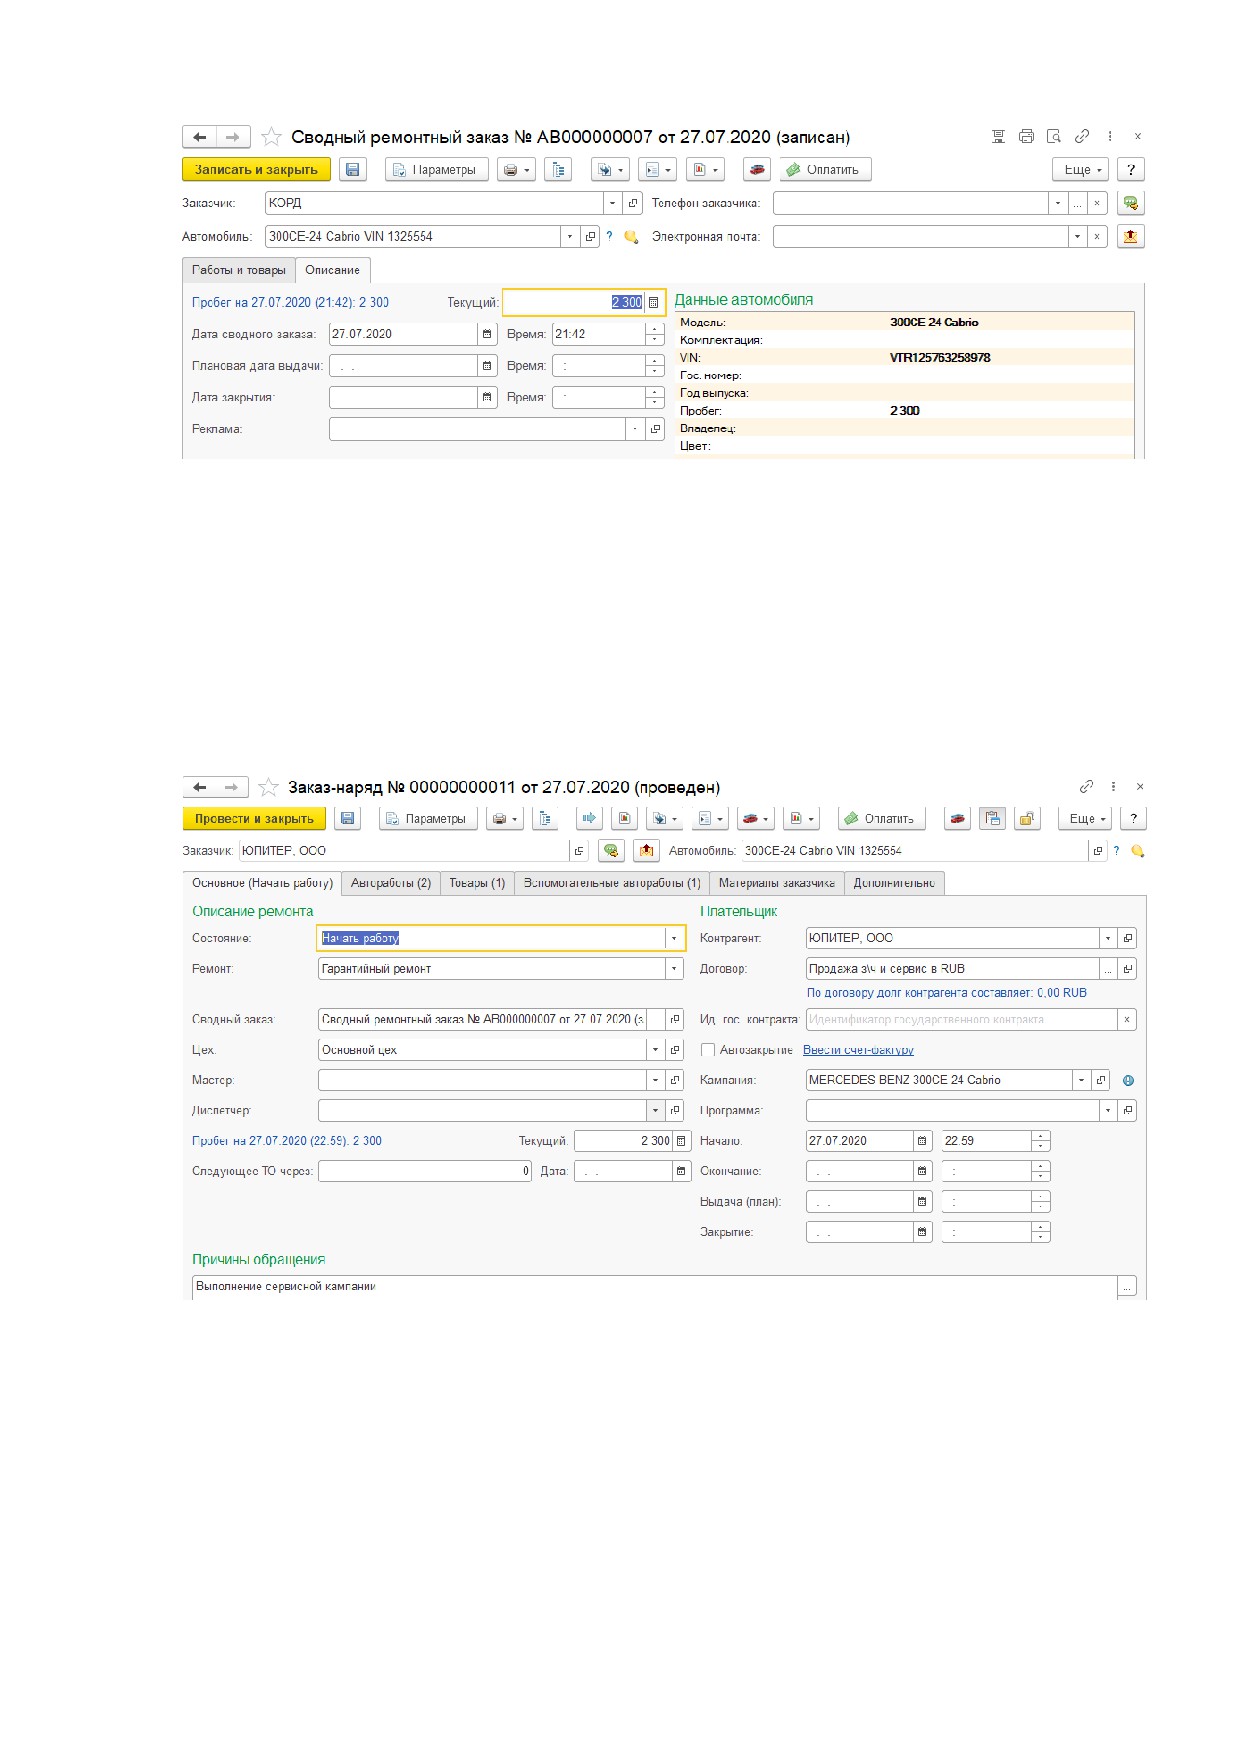Viewport: 1239px width, 1752px height.
Task: Open the Товары (1) tab
Action: (477, 883)
